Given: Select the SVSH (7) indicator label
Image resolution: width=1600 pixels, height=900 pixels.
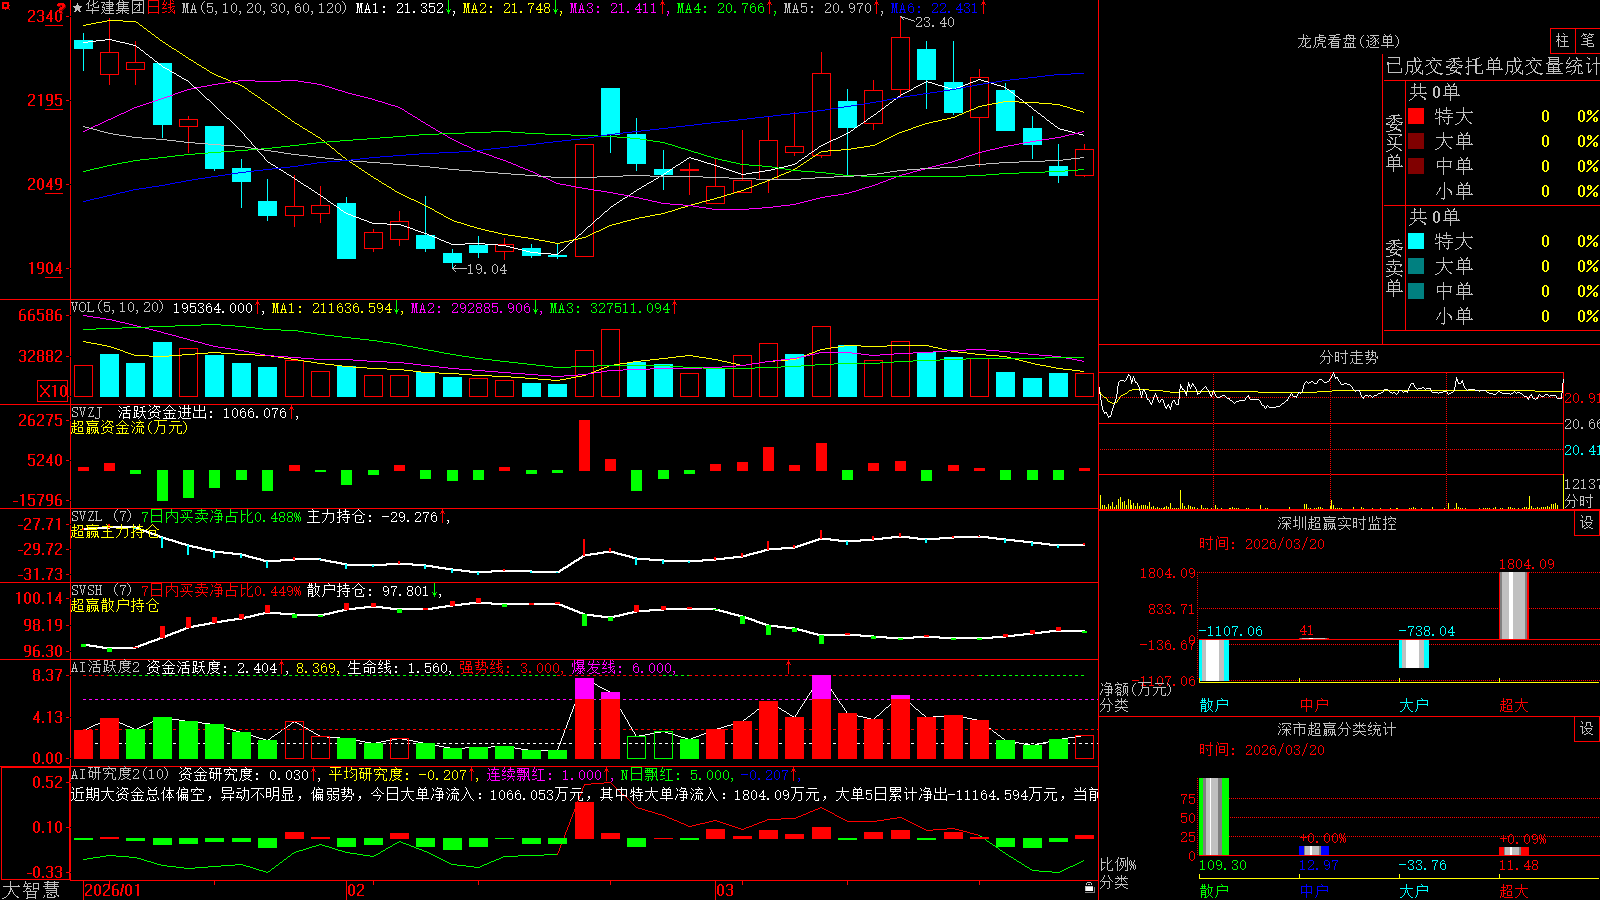Looking at the screenshot, I should 101,591.
